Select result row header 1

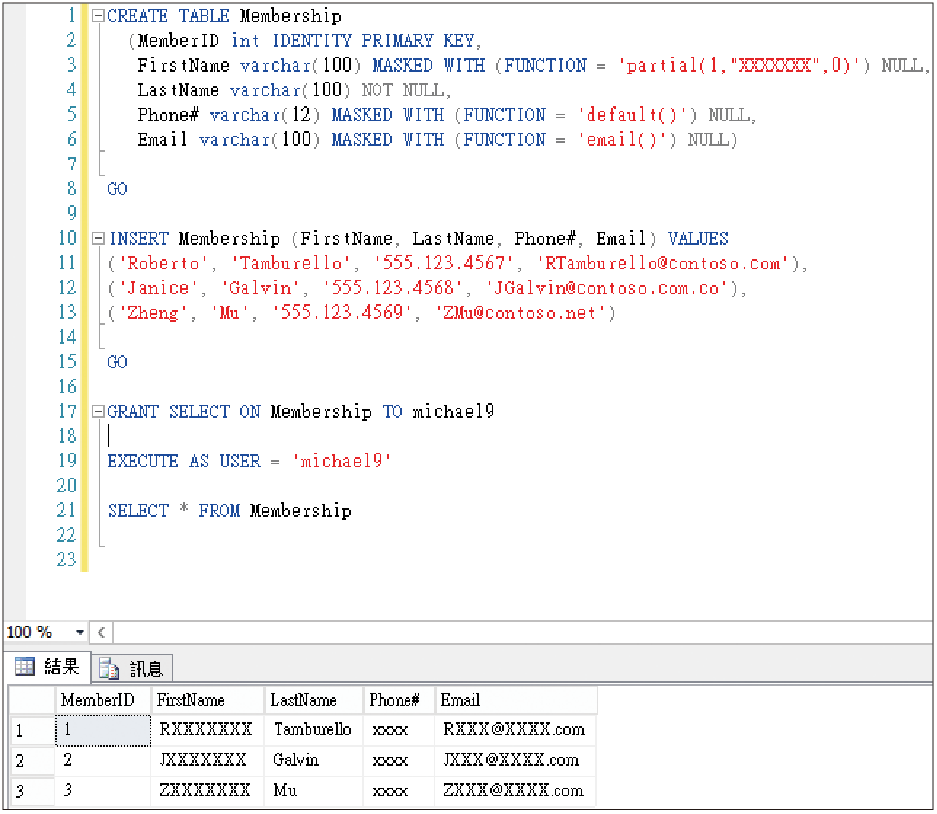(x=32, y=730)
